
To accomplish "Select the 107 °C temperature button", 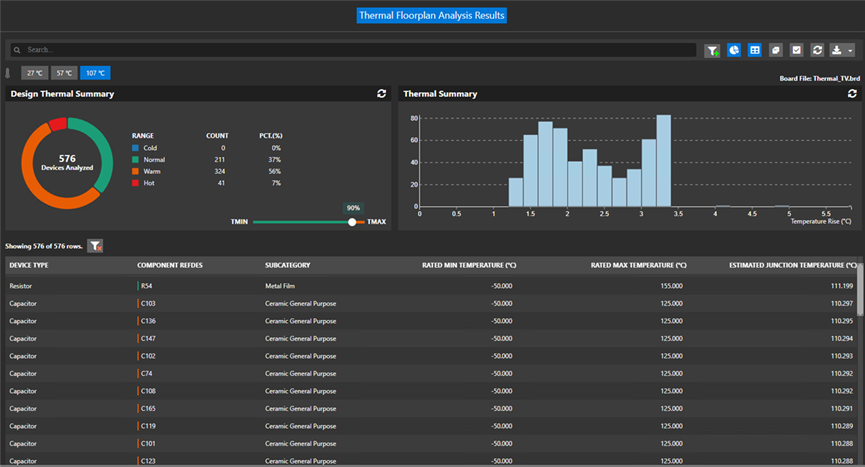I will (96, 73).
